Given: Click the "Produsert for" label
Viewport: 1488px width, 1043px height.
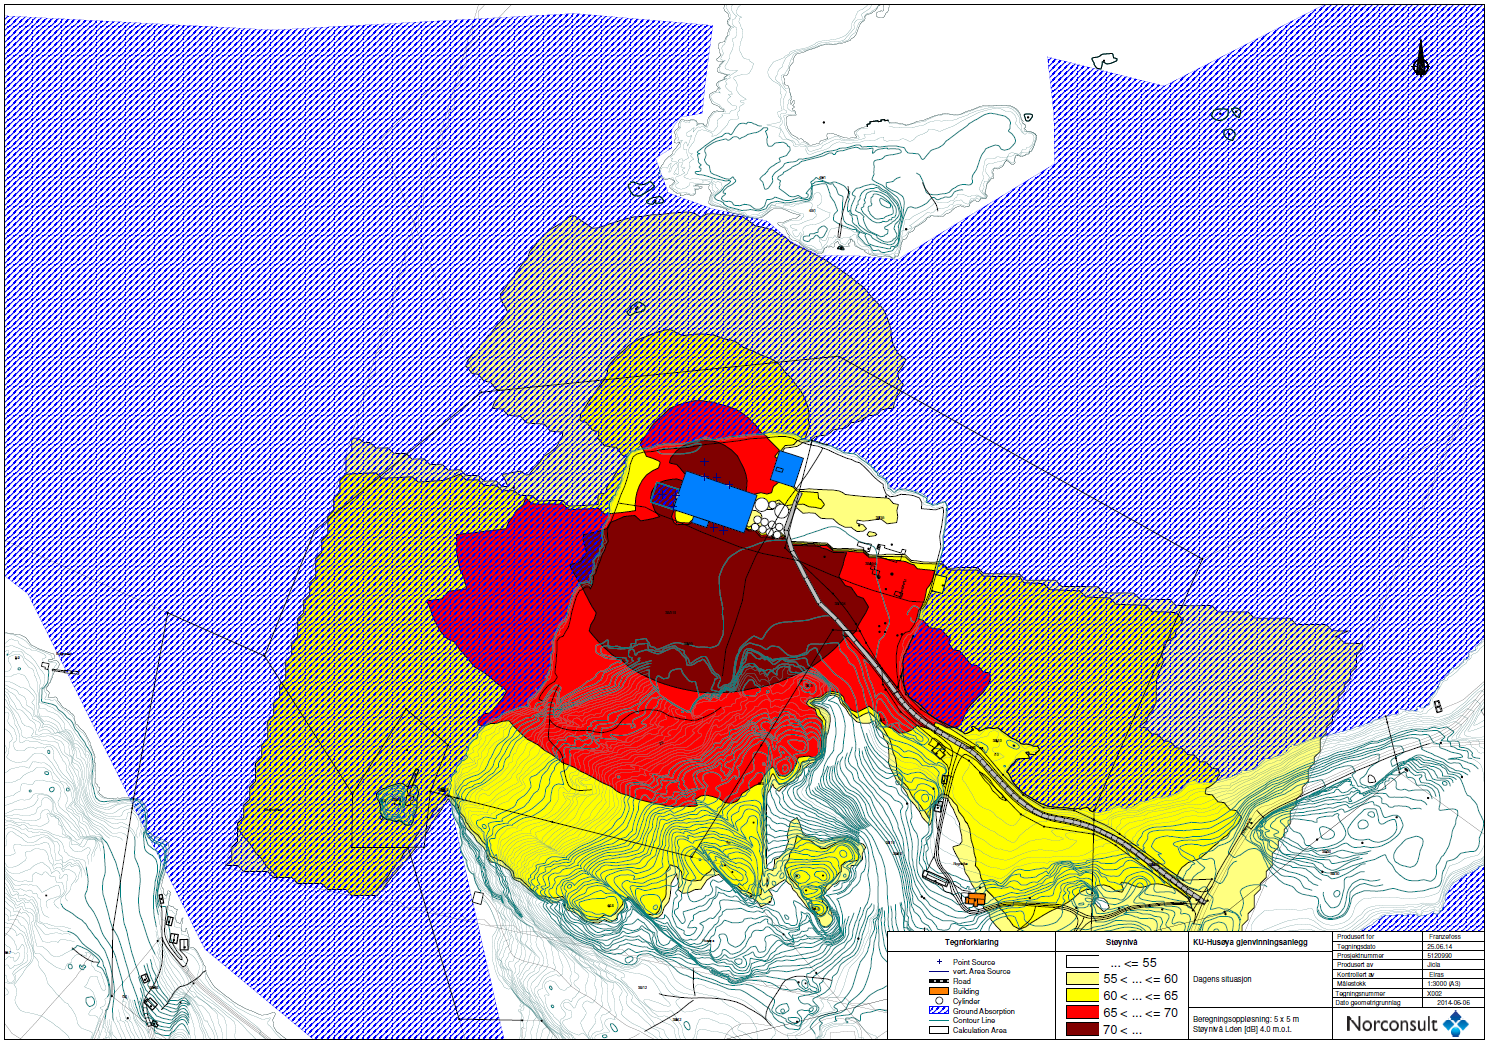Looking at the screenshot, I should [x=1355, y=937].
